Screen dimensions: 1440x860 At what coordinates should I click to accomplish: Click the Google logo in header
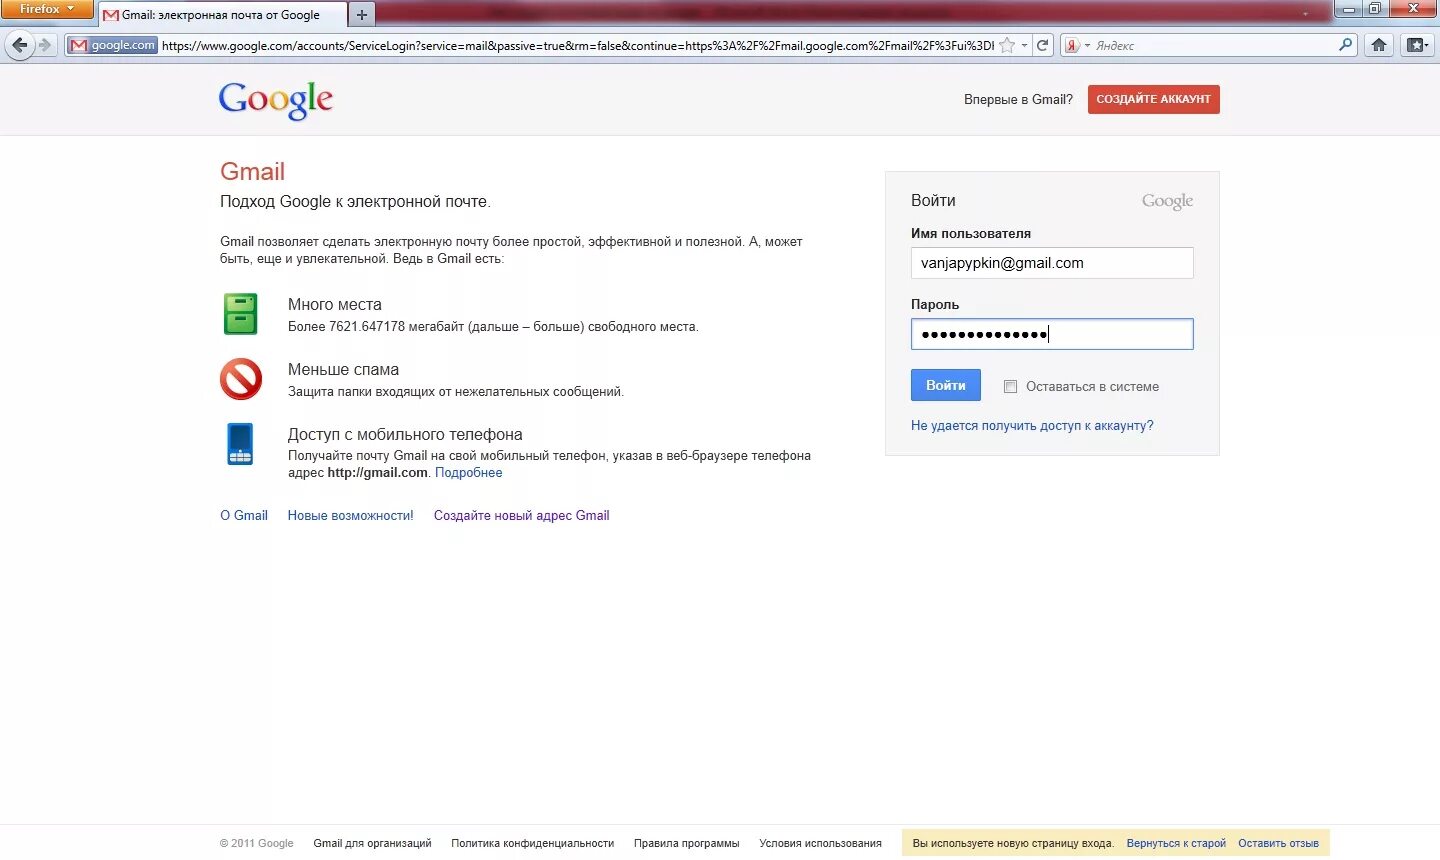click(276, 101)
